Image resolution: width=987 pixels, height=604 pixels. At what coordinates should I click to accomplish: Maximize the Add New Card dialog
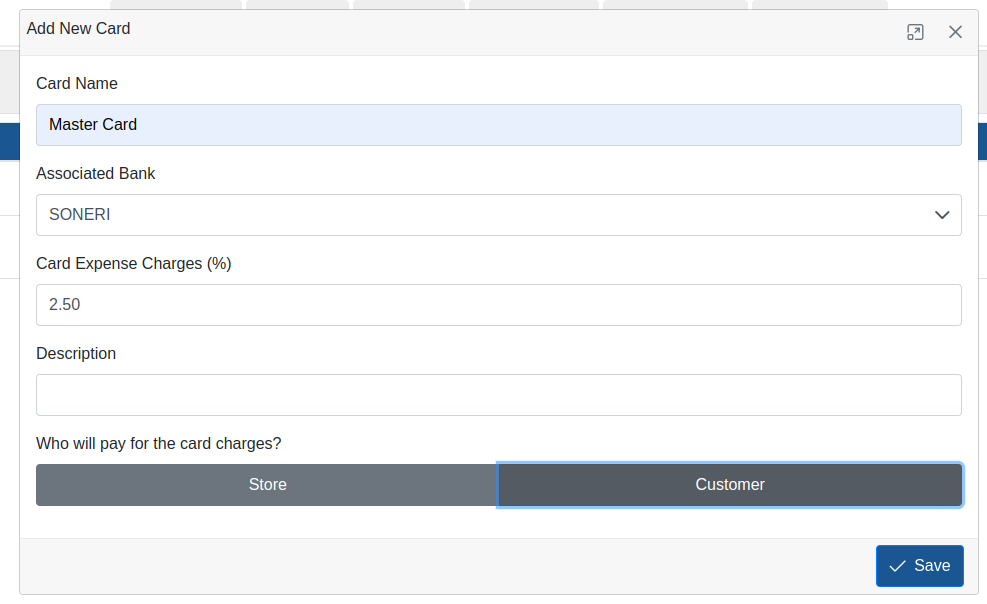click(x=915, y=32)
